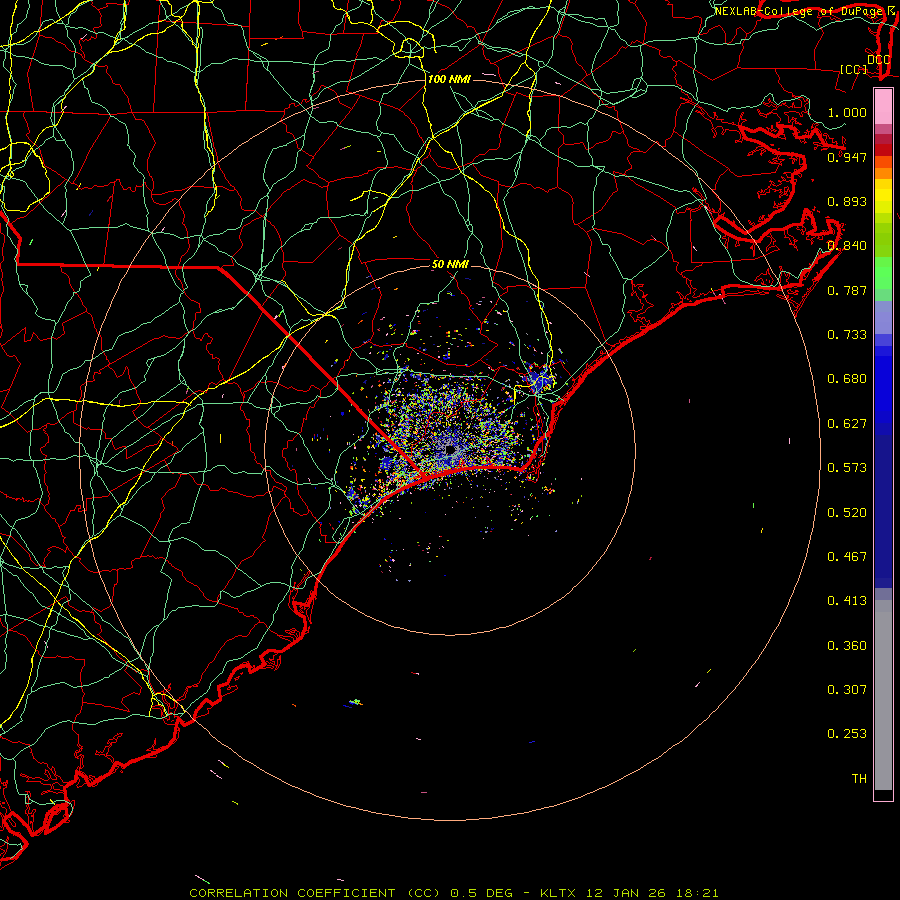Click the 50 NMI range ring label

pyautogui.click(x=450, y=265)
